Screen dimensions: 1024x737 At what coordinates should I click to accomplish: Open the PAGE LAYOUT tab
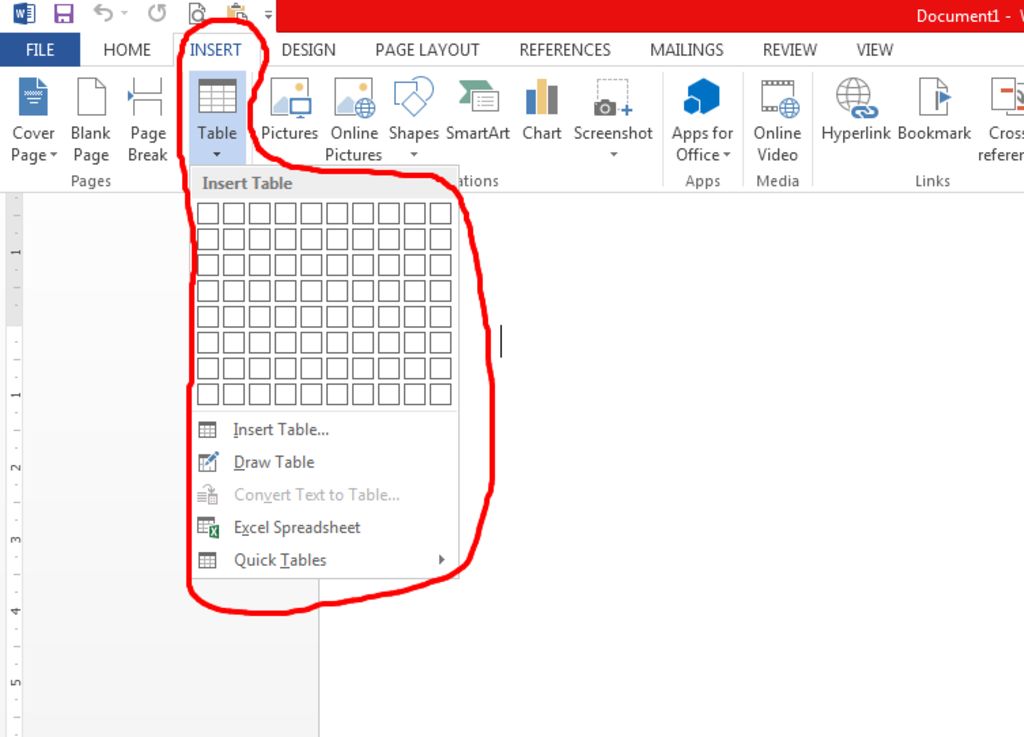coord(427,50)
